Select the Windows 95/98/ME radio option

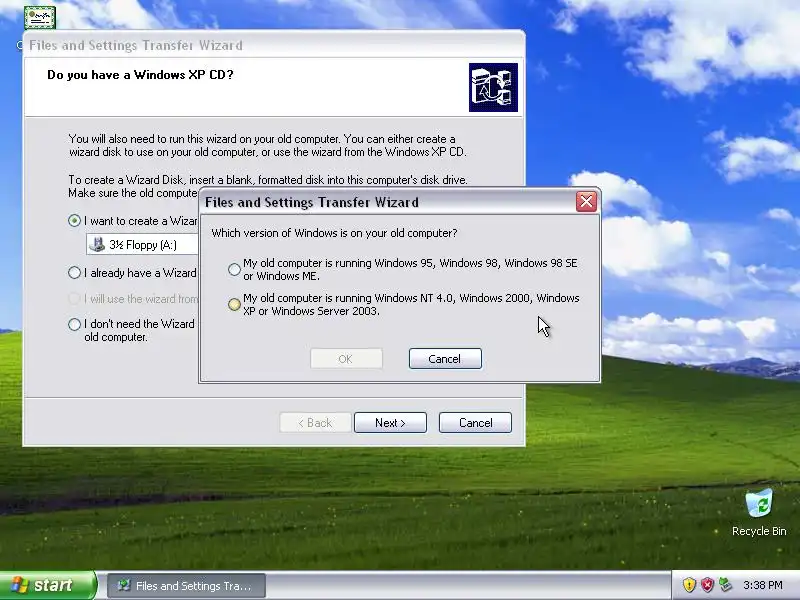(234, 269)
